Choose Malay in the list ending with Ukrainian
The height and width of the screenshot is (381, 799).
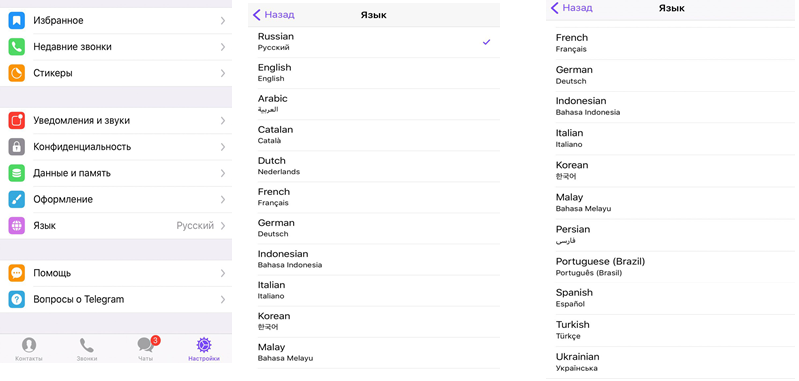point(672,203)
